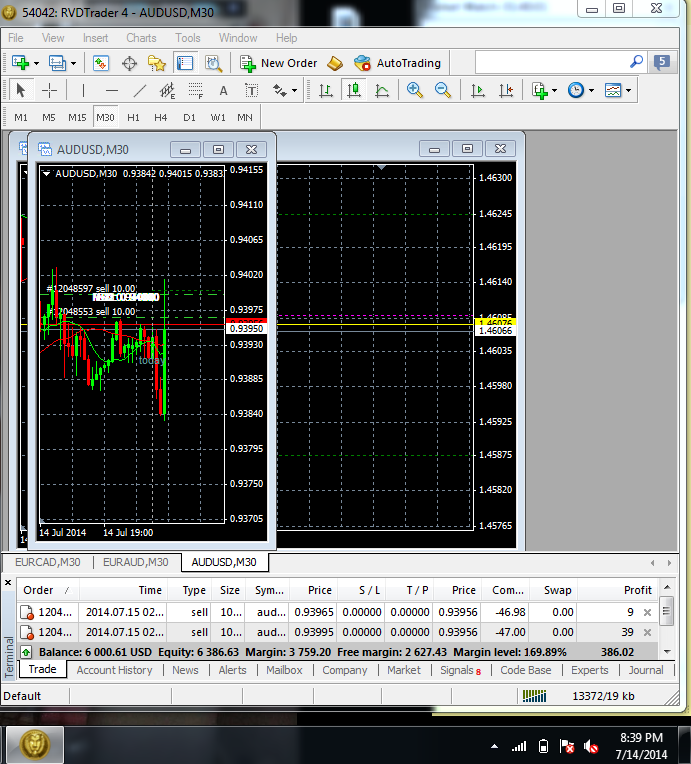
Task: Select the Trendline drawing tool
Action: point(139,91)
